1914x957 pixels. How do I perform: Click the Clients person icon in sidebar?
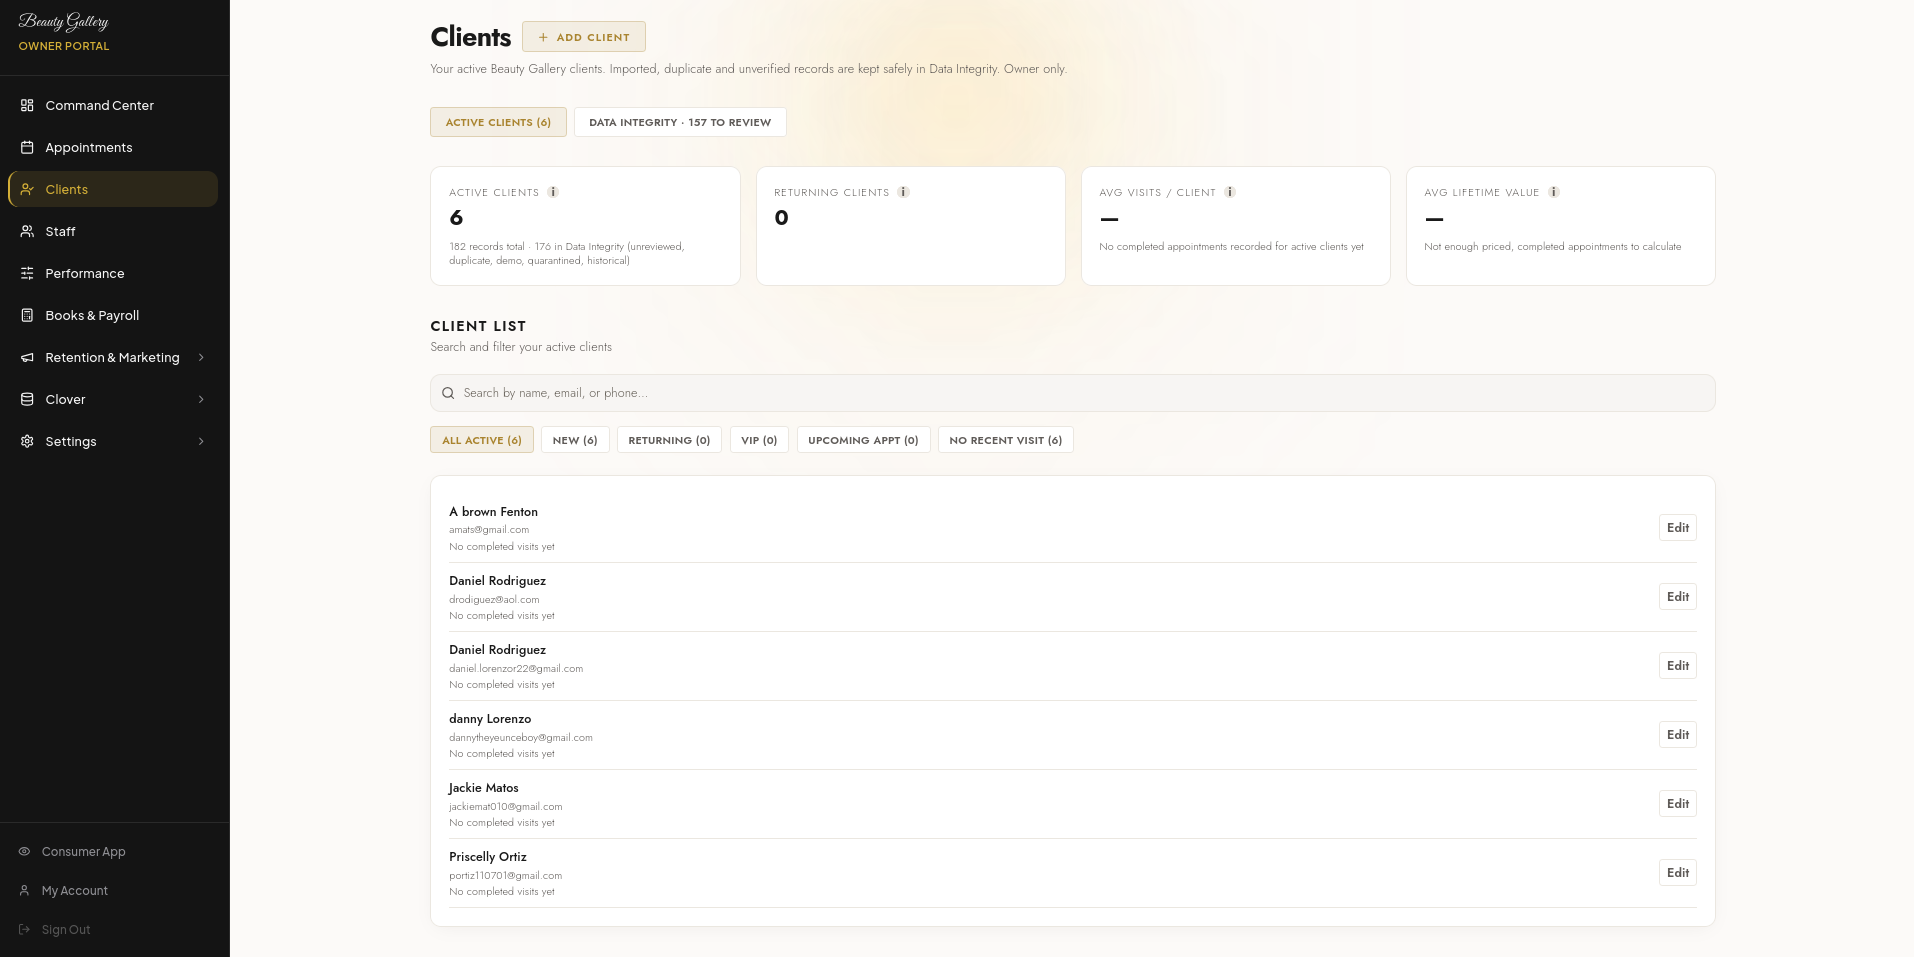click(x=27, y=189)
